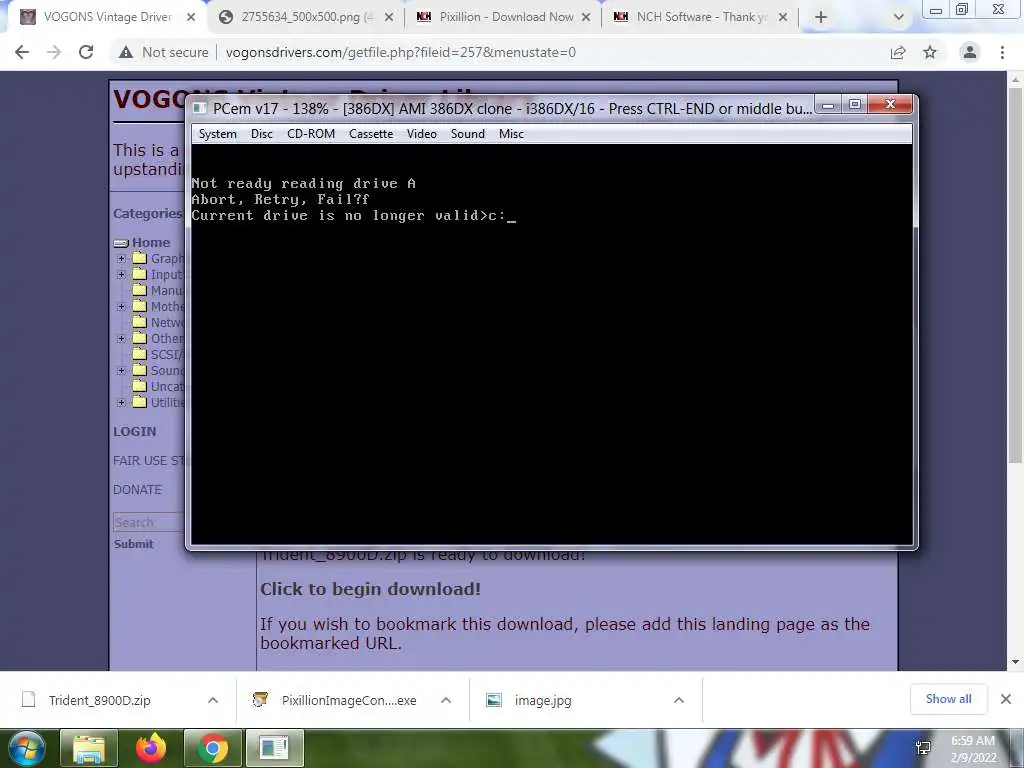The height and width of the screenshot is (768, 1024).
Task: Open the Network folder icon
Action: click(140, 322)
